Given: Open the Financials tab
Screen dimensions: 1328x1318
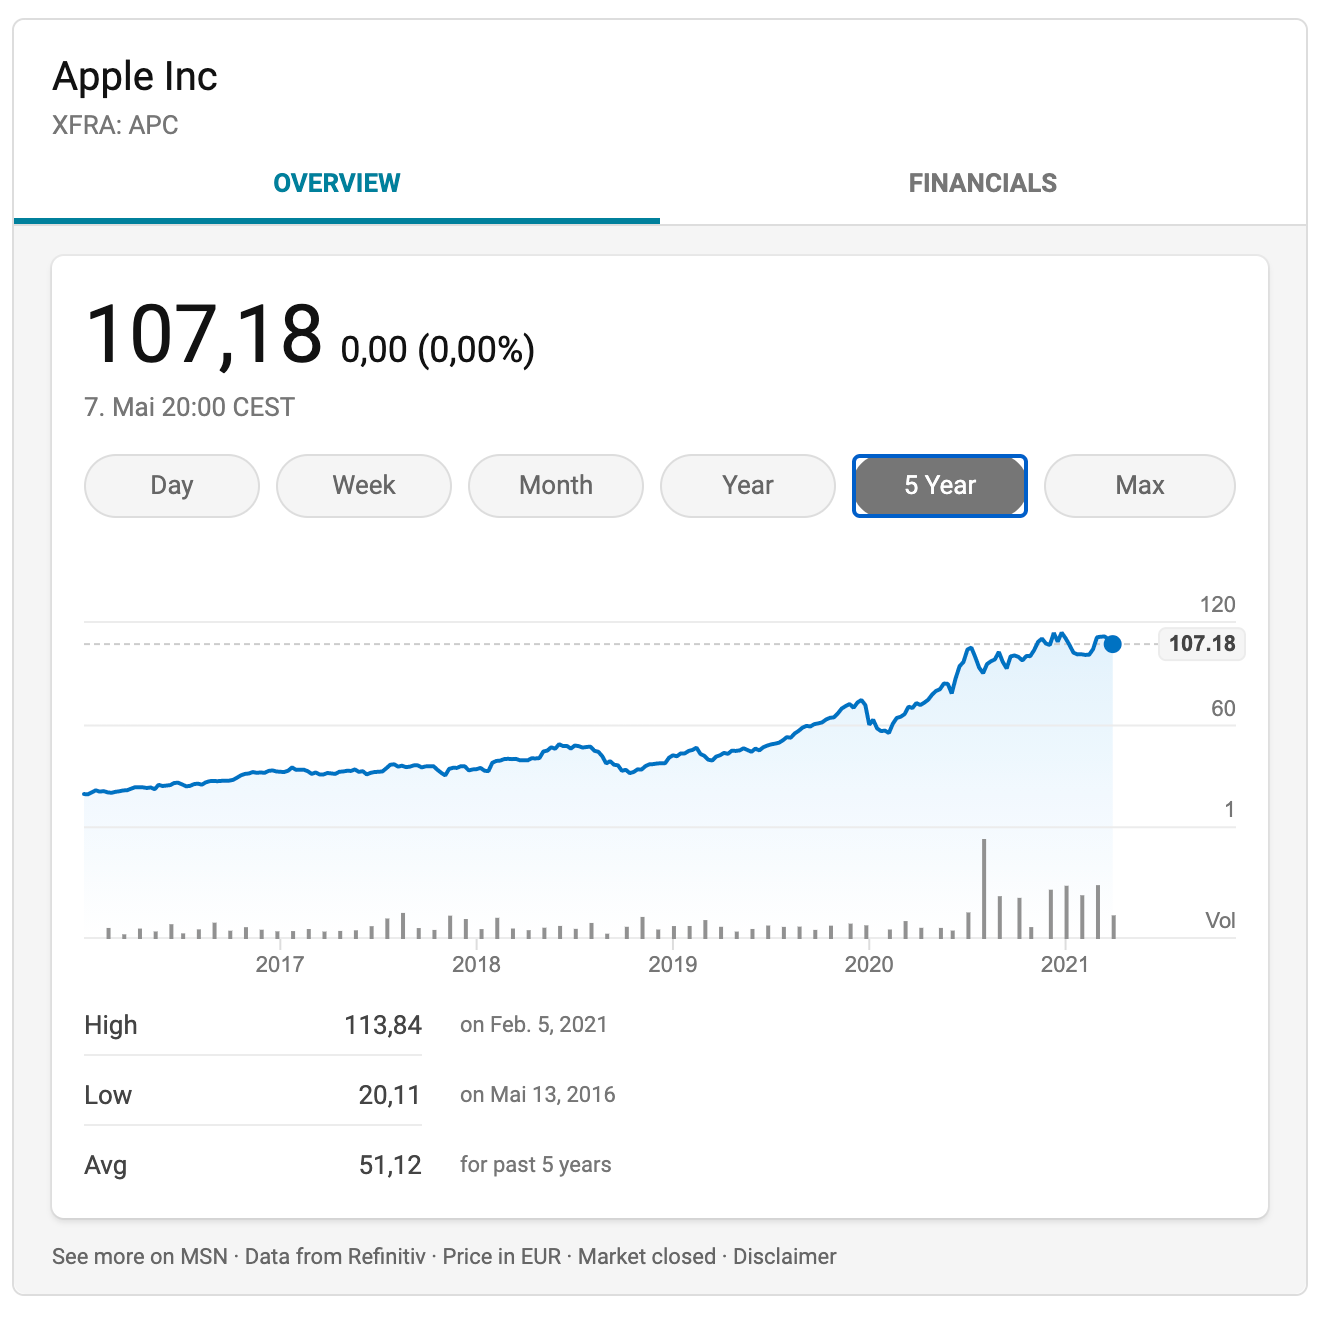Looking at the screenshot, I should click(983, 184).
